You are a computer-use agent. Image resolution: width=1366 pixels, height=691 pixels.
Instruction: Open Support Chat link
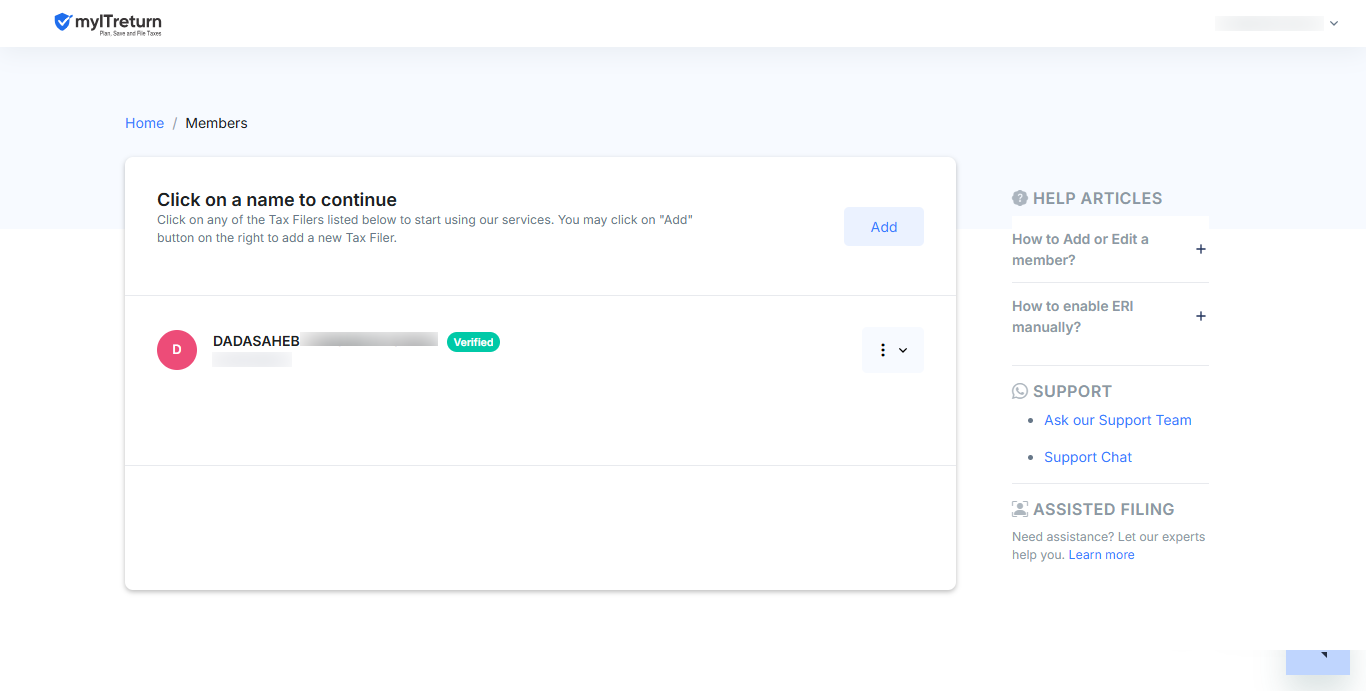click(1088, 457)
